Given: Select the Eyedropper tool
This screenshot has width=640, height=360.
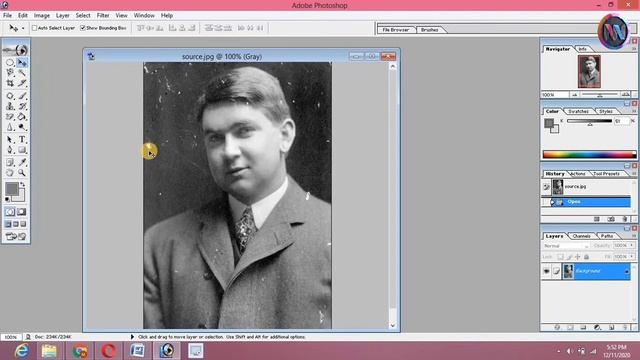Looking at the screenshot, I should (22, 162).
